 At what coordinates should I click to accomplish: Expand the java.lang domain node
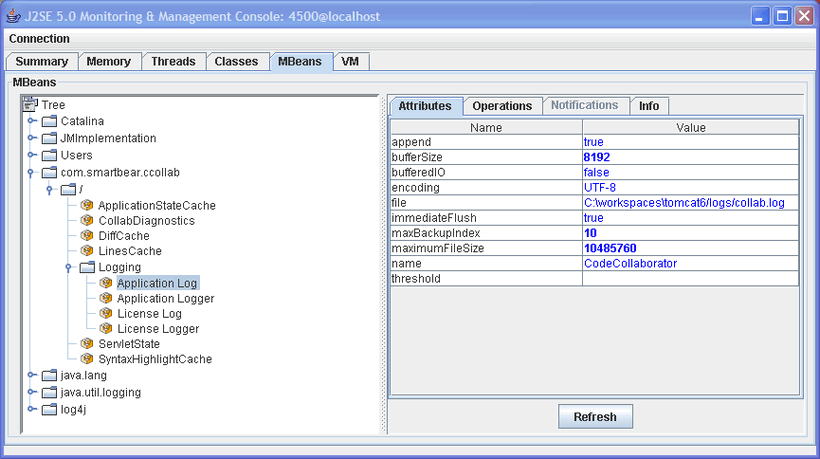[x=31, y=376]
